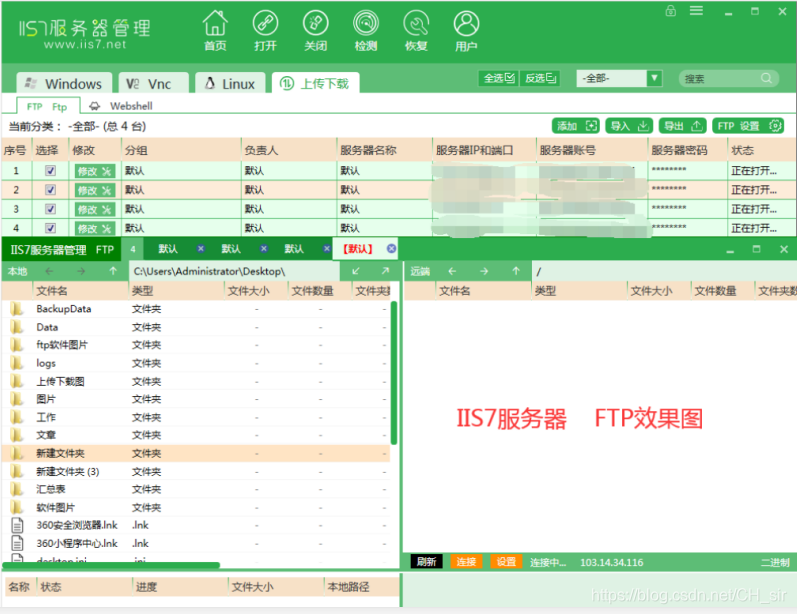This screenshot has width=797, height=614.
Task: Click the orange 连接 connect button
Action: (x=466, y=562)
